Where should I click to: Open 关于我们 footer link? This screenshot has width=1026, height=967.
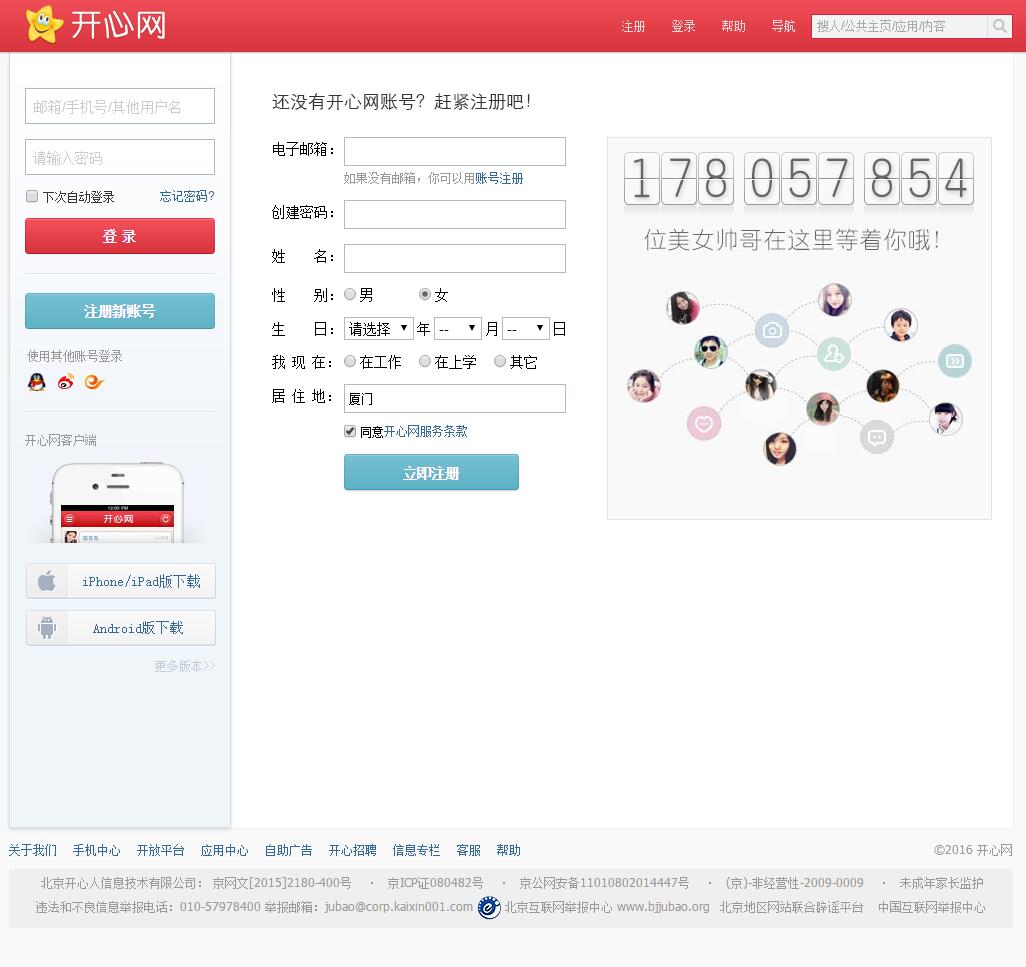point(33,850)
